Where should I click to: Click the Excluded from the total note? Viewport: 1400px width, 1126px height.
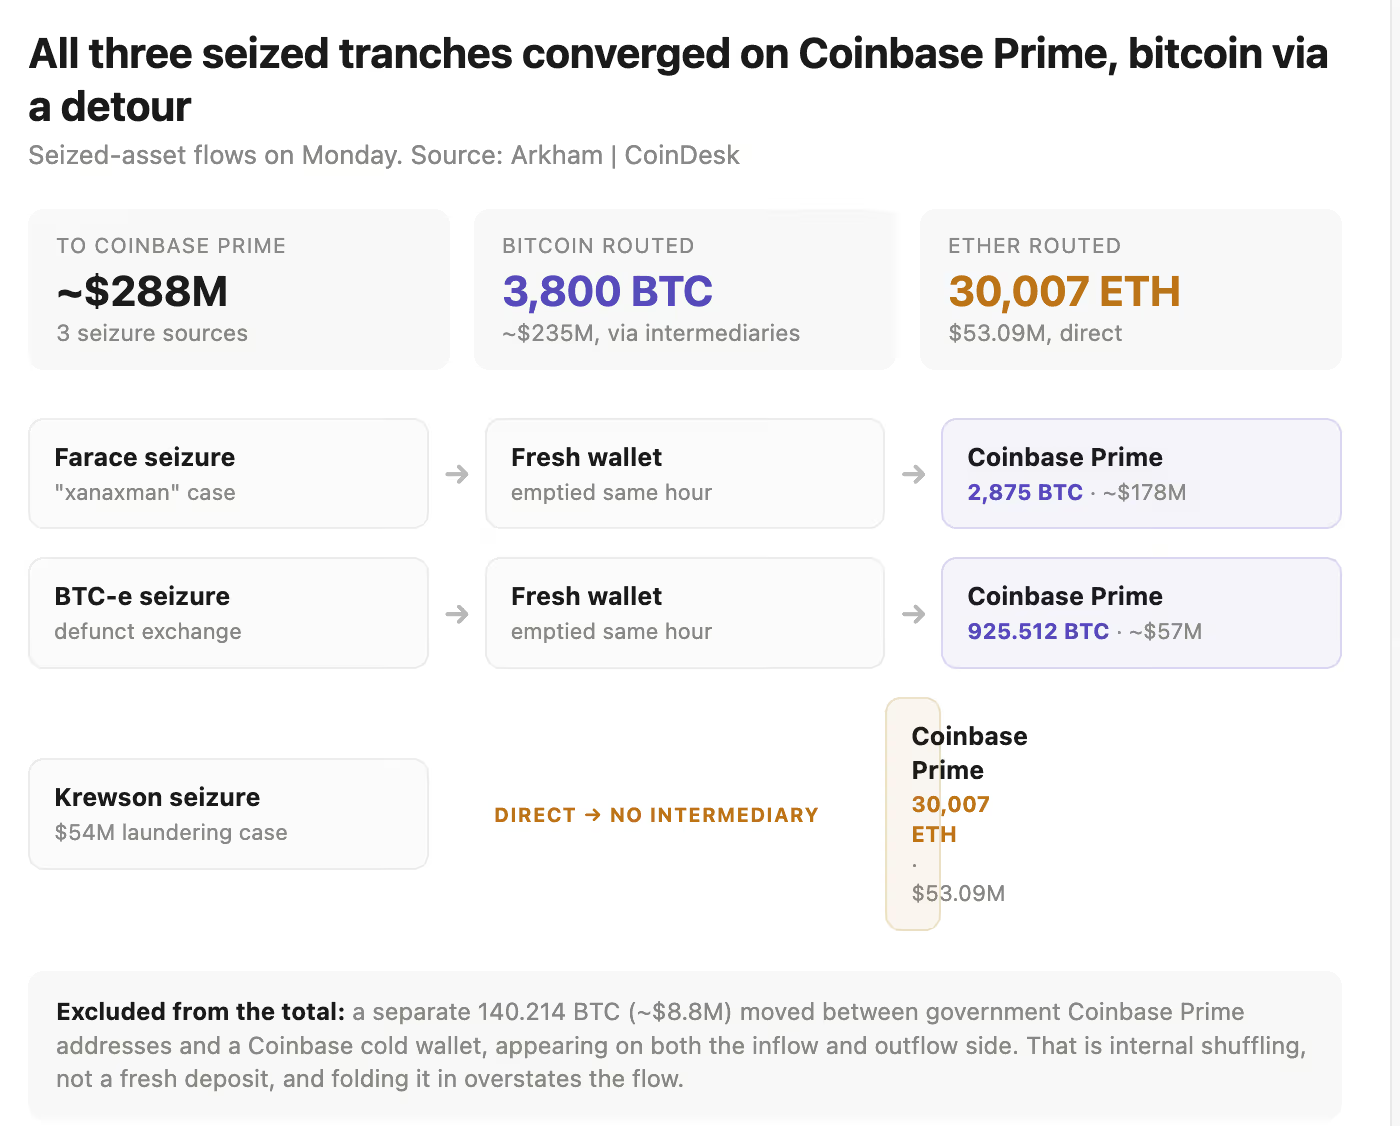pyautogui.click(x=685, y=1045)
